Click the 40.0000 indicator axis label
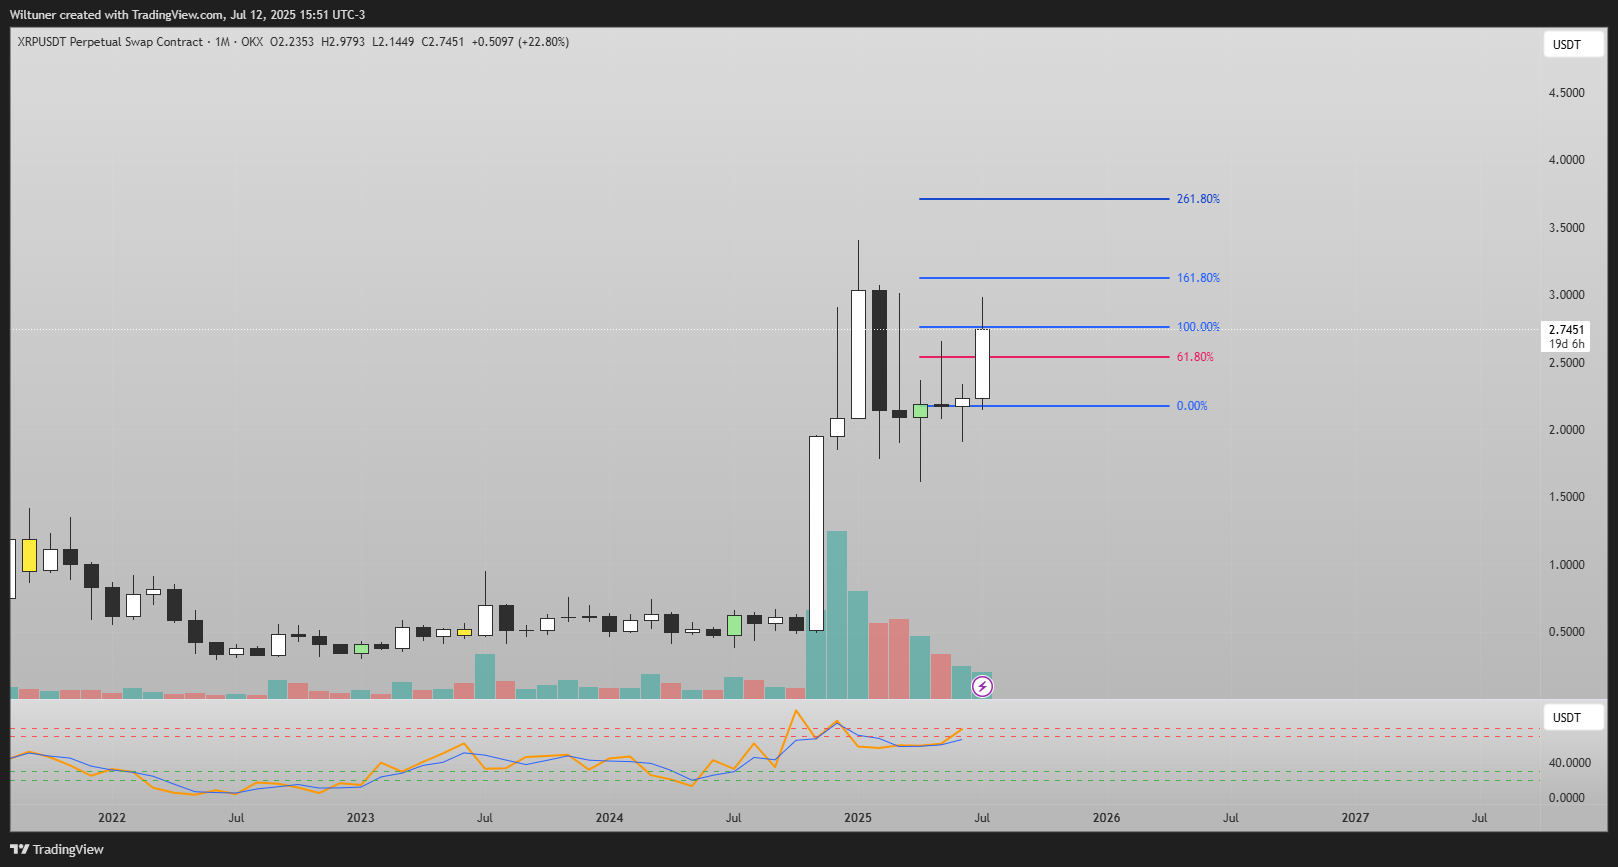The height and width of the screenshot is (867, 1618). pos(1569,763)
